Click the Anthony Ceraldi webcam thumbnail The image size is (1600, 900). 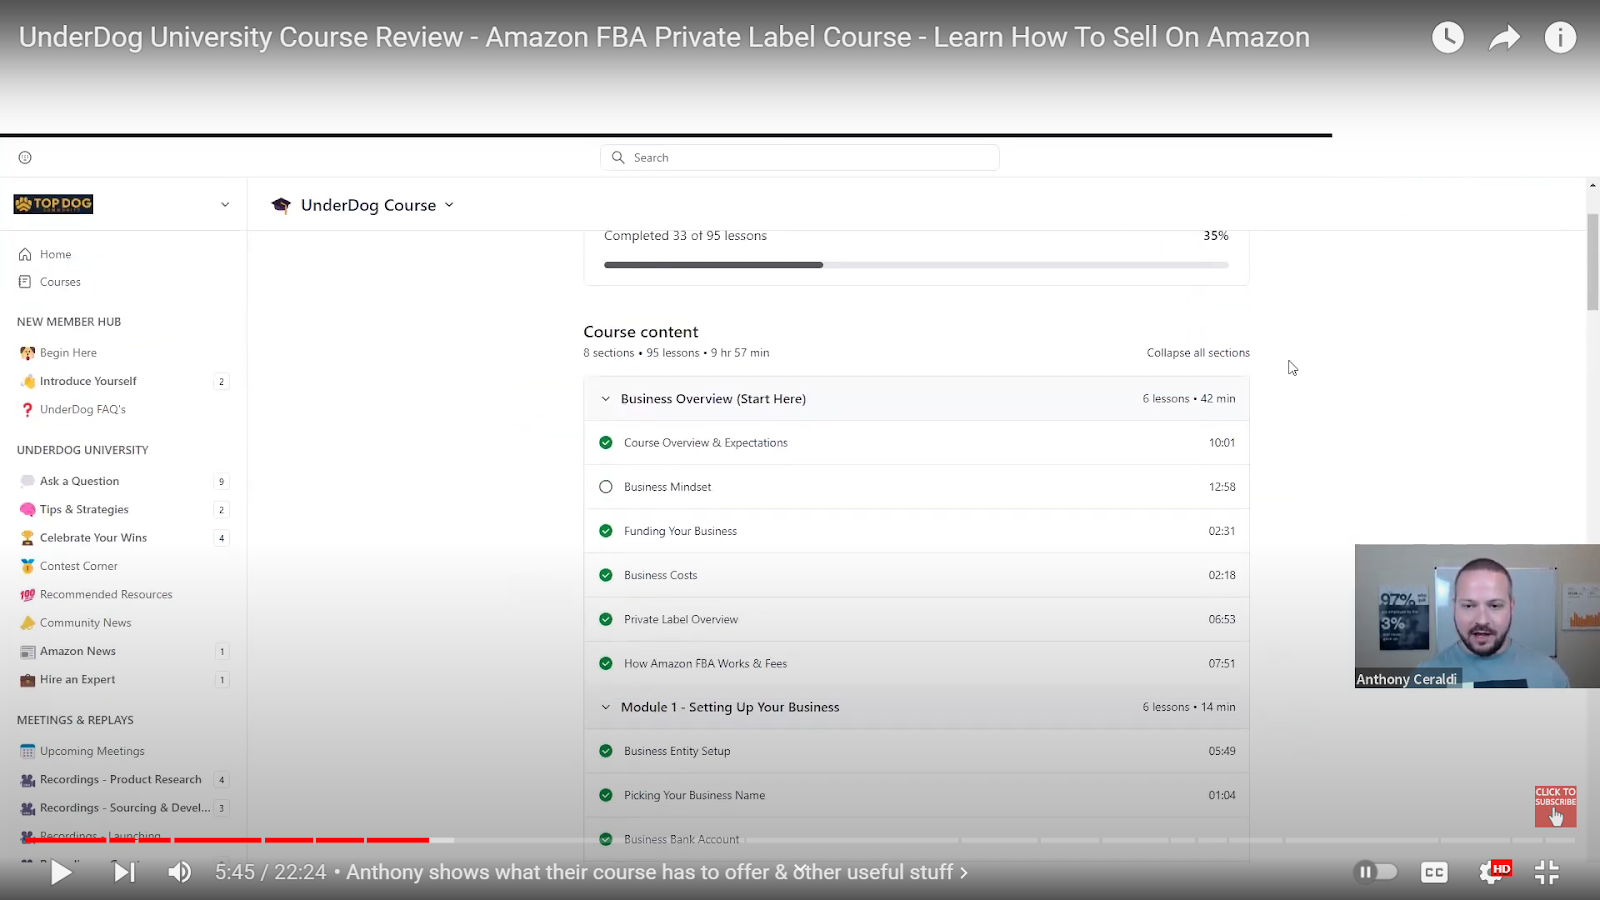pyautogui.click(x=1477, y=616)
